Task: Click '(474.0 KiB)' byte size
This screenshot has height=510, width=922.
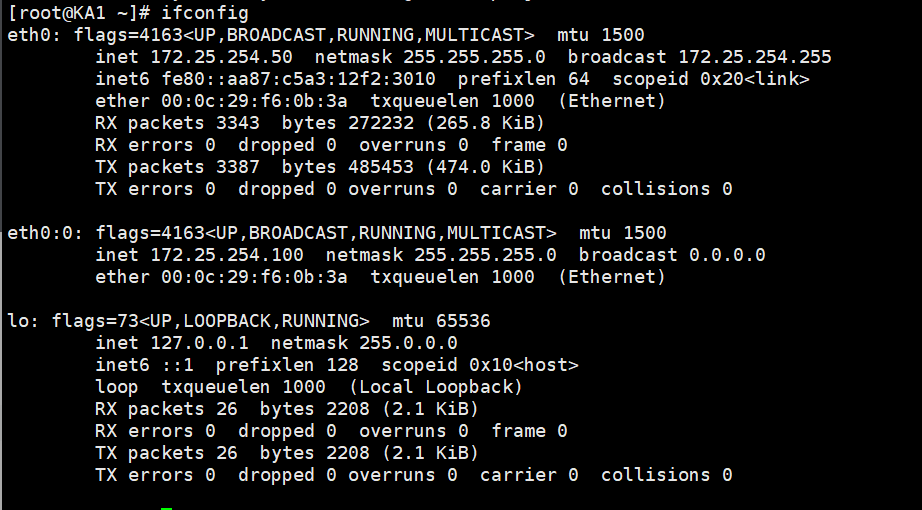Action: 486,167
